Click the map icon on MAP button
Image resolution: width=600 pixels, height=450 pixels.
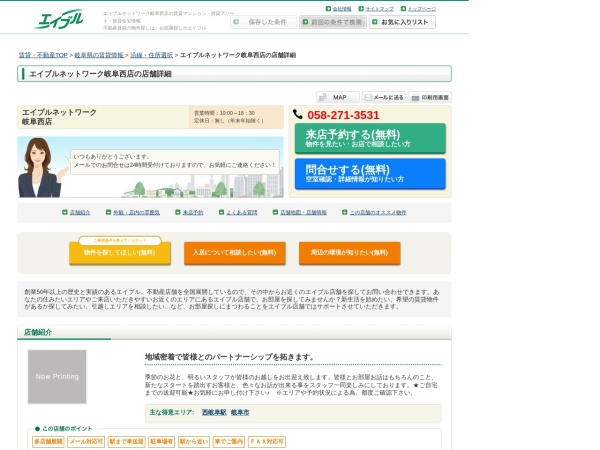coord(323,98)
